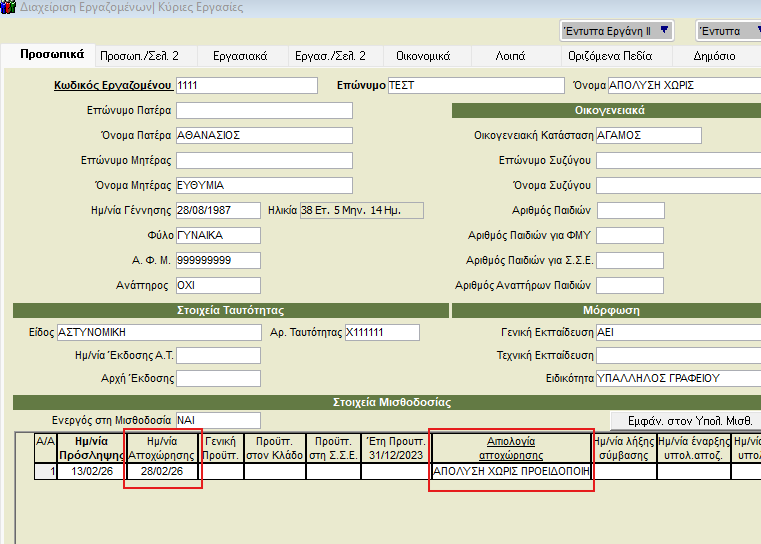Screen dimensions: 761x544
Task: Click the Ημ/νία Αποχώρησης cell 28/02/26
Action: click(x=163, y=471)
